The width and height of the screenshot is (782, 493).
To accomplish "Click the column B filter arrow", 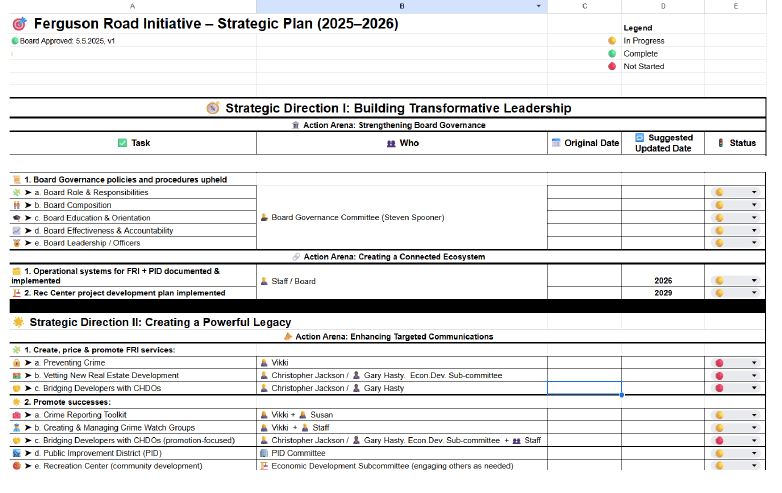I will 539,6.
